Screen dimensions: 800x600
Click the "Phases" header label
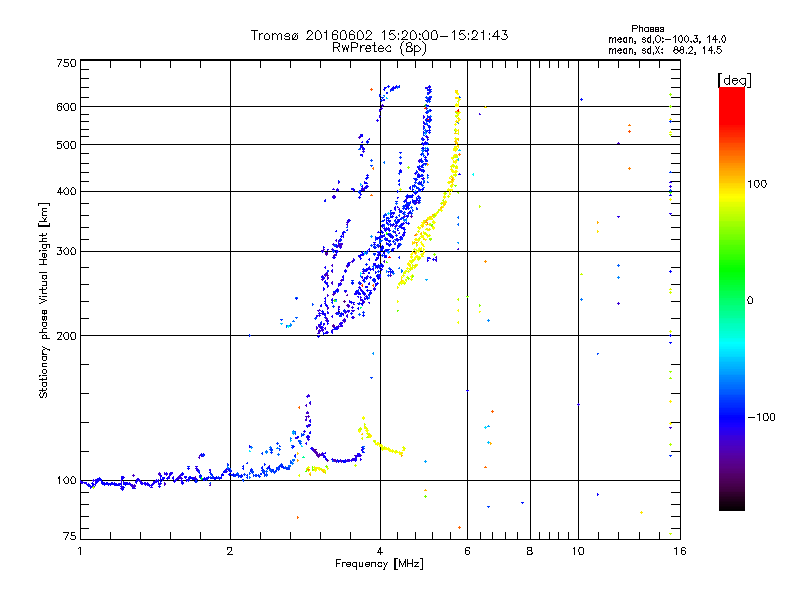[x=647, y=29]
